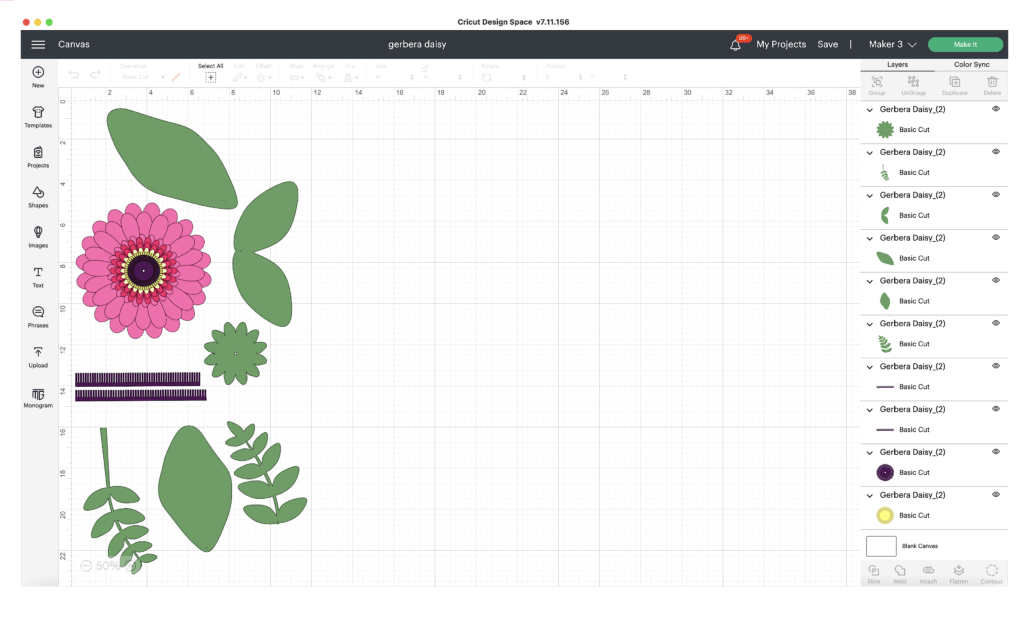Hide the flat wide leaf layer
Screen dimensions: 1024x640
point(996,238)
